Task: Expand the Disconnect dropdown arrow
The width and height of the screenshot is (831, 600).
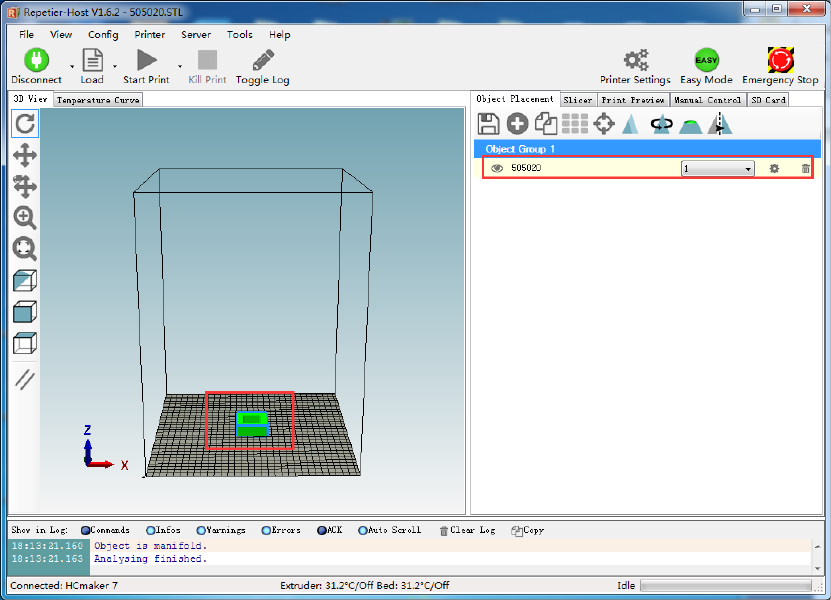Action: 72,67
